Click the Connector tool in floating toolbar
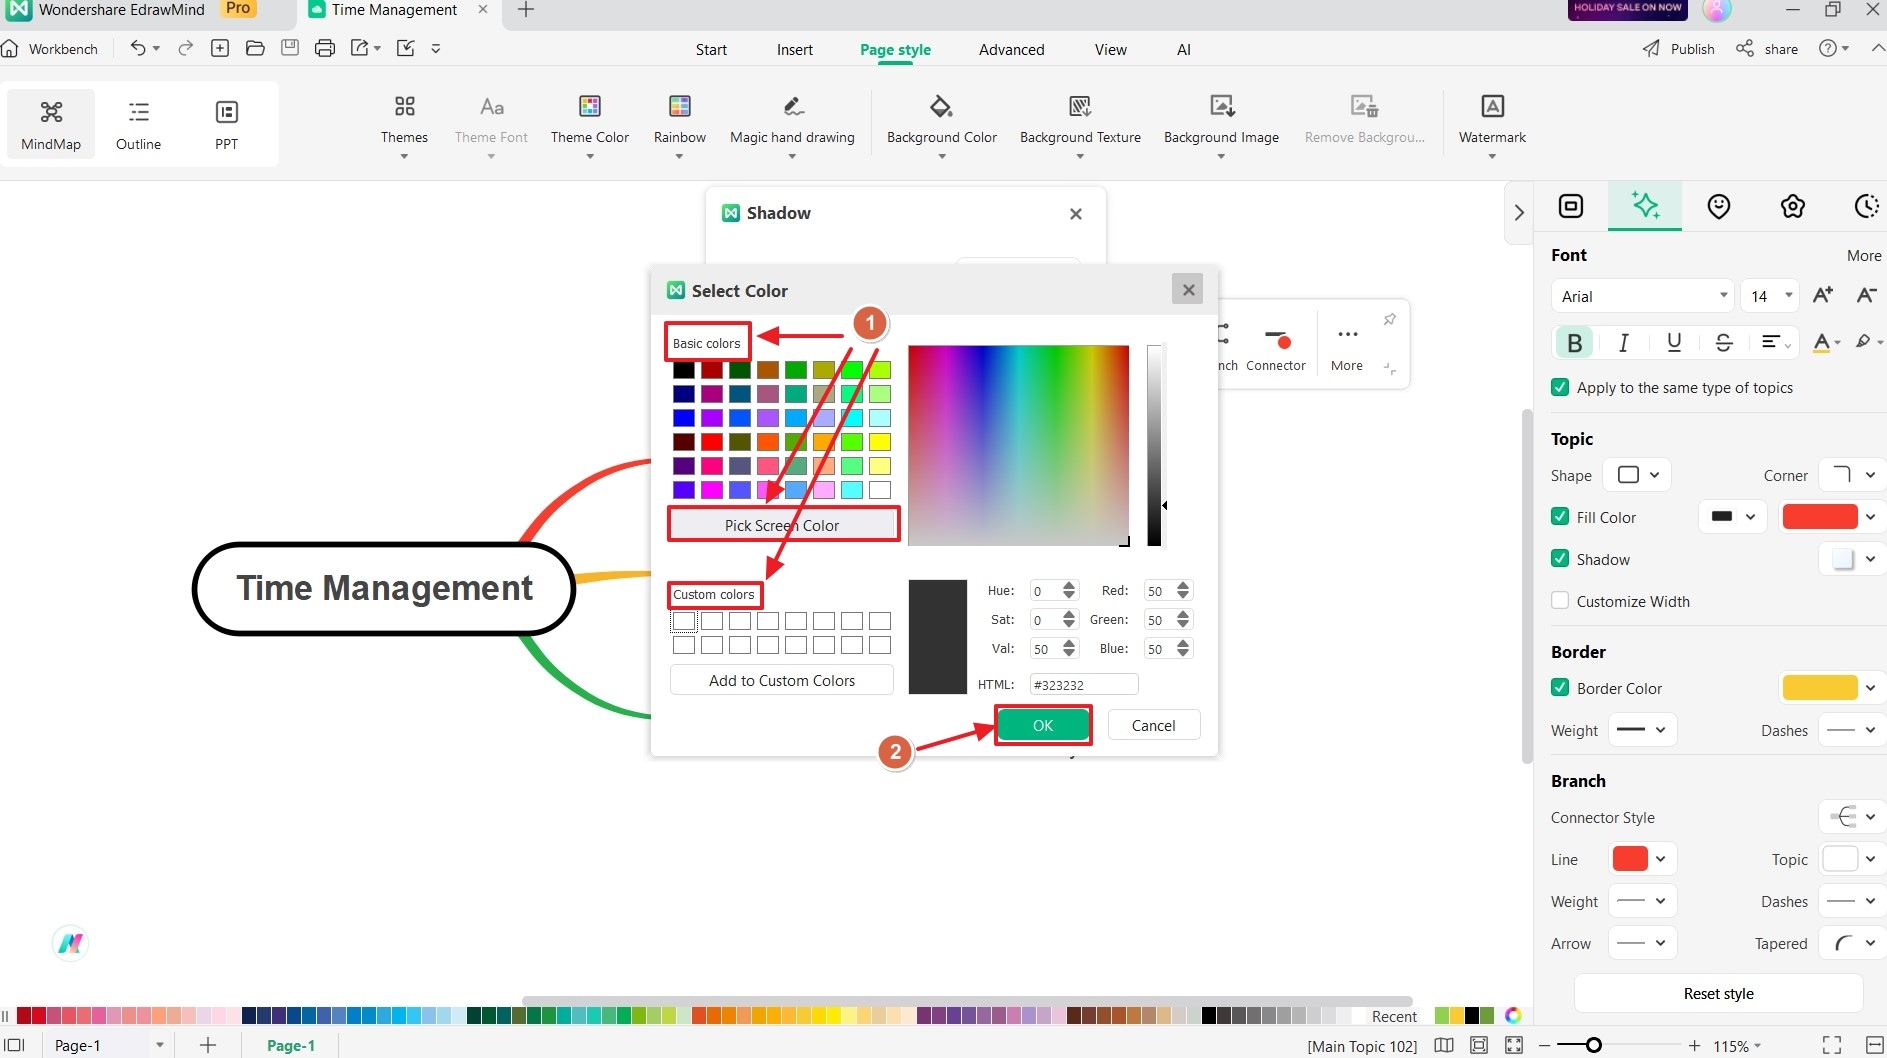The image size is (1887, 1058). [x=1276, y=348]
